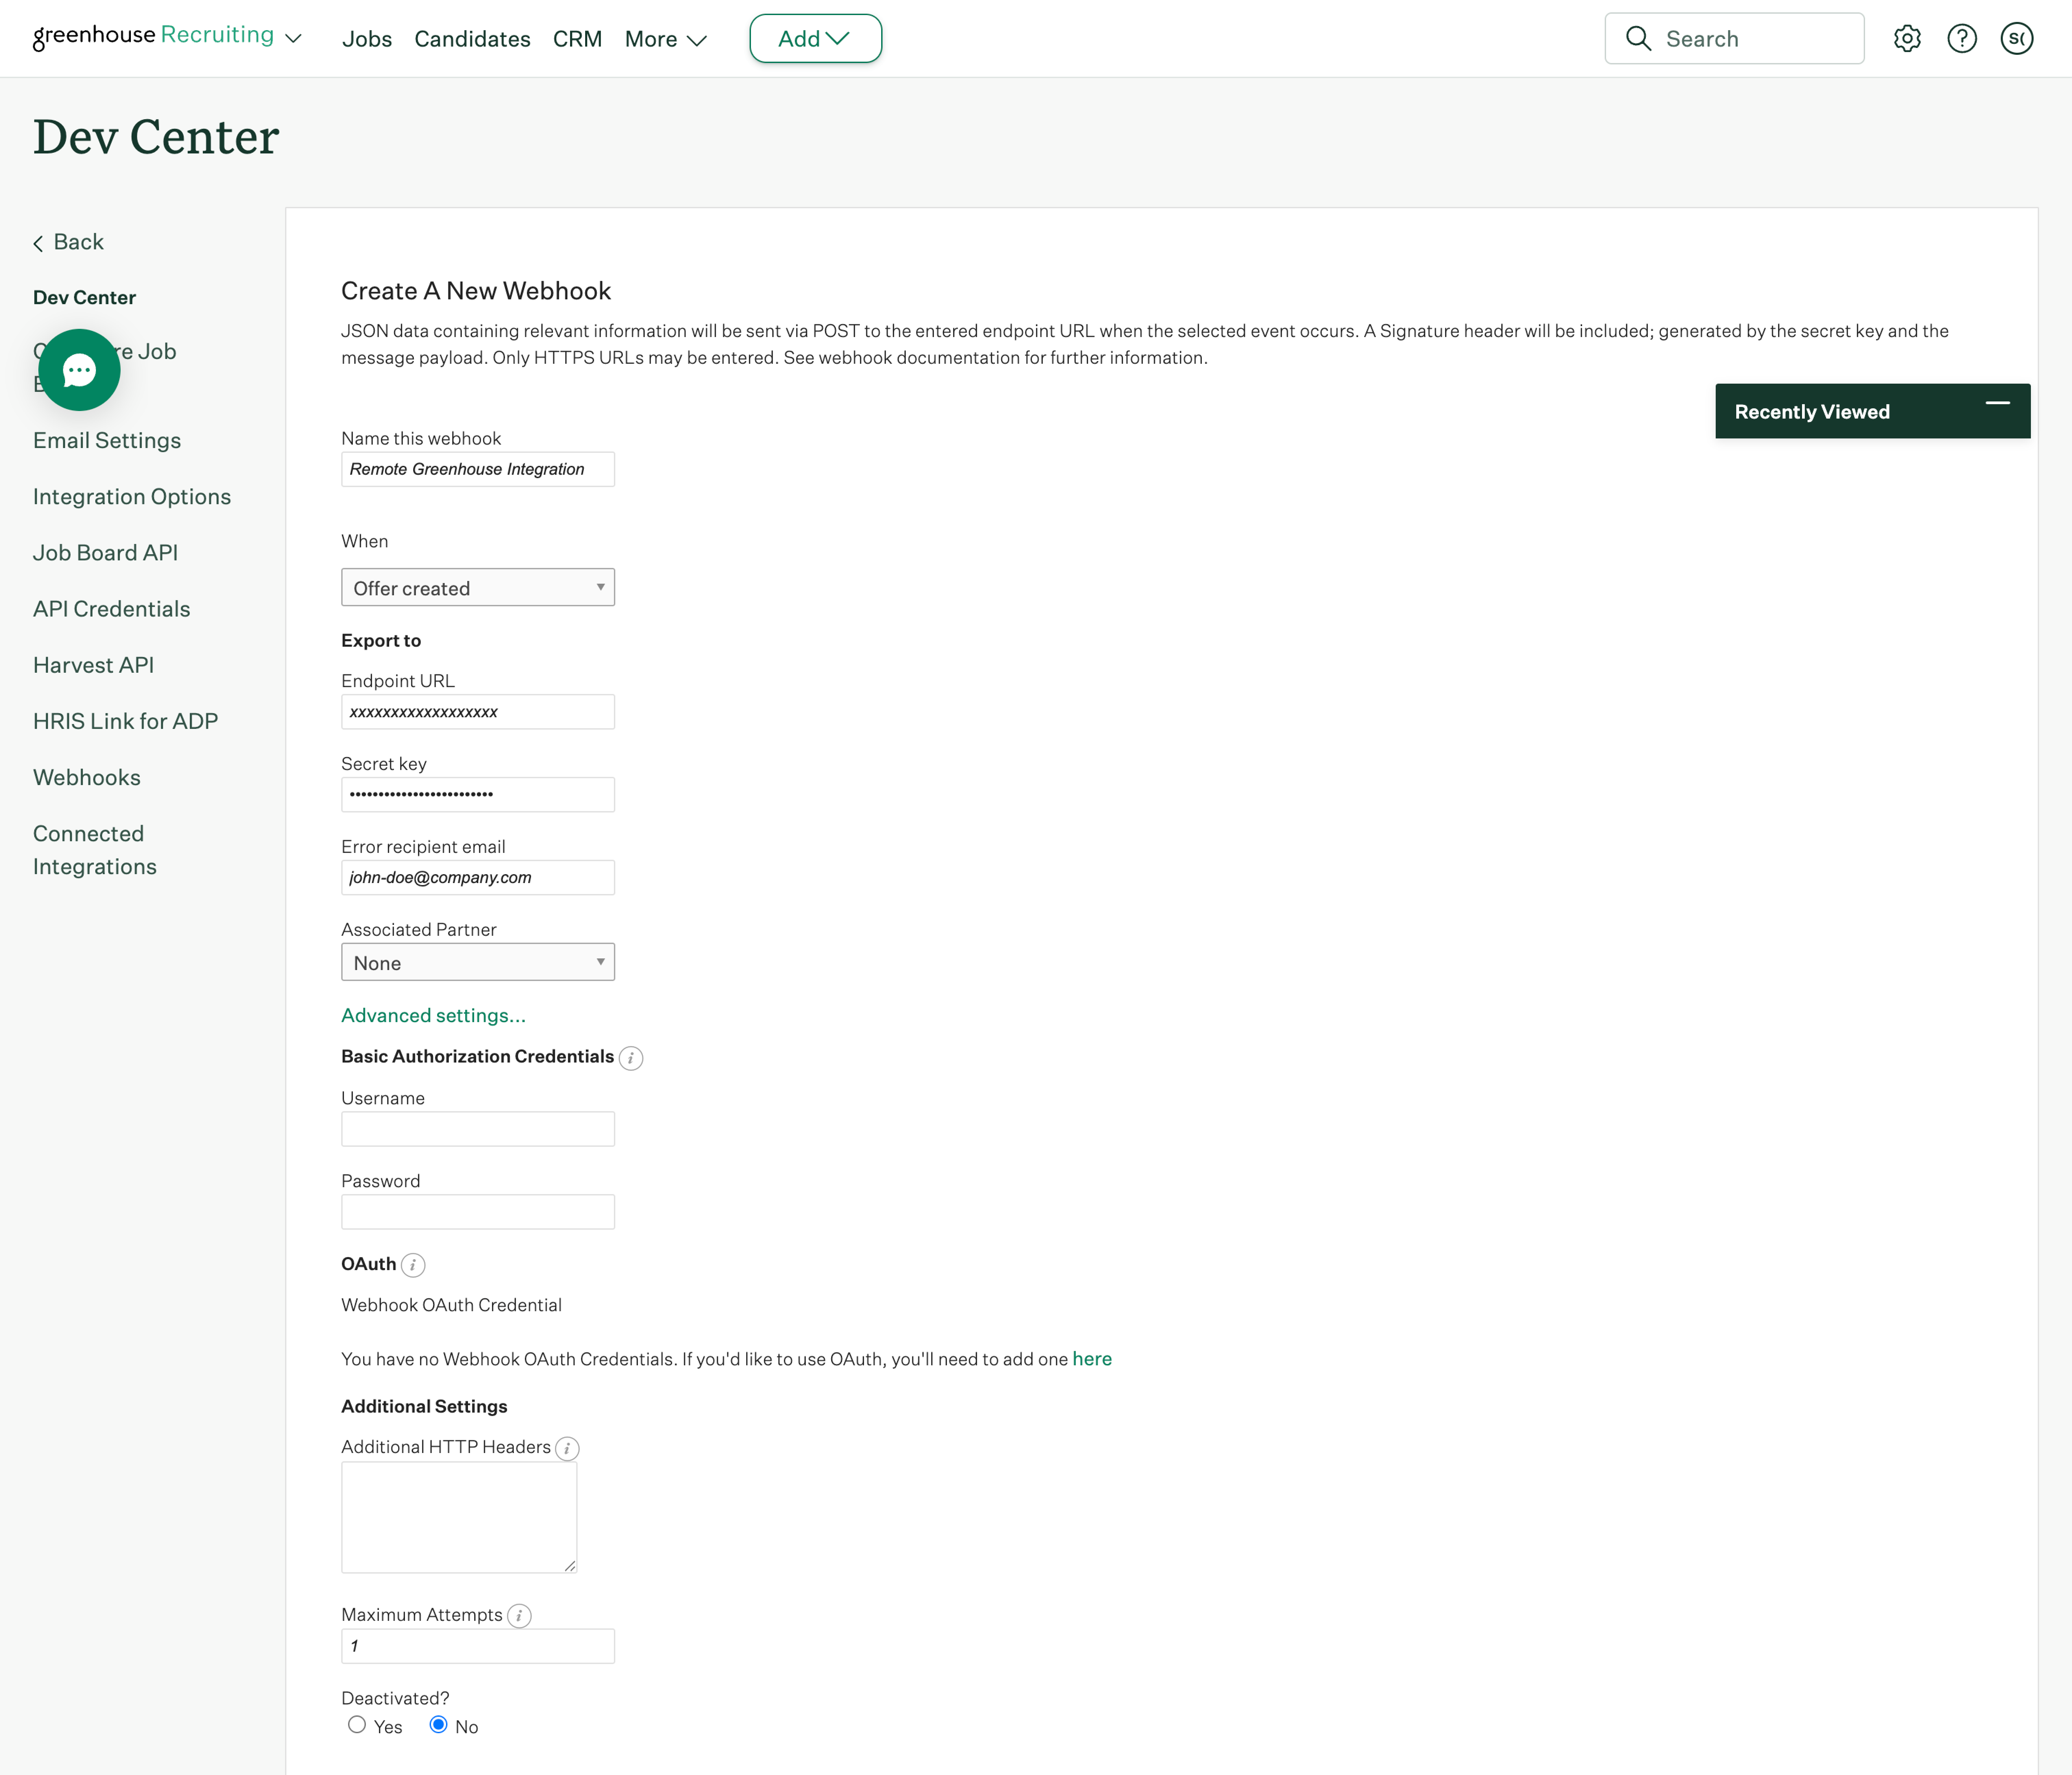Image resolution: width=2072 pixels, height=1775 pixels.
Task: Click the Password input field
Action: 478,1212
